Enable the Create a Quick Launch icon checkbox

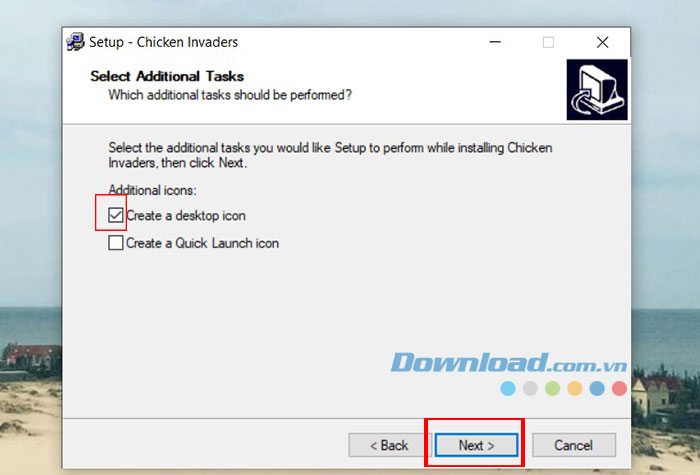pyautogui.click(x=116, y=243)
